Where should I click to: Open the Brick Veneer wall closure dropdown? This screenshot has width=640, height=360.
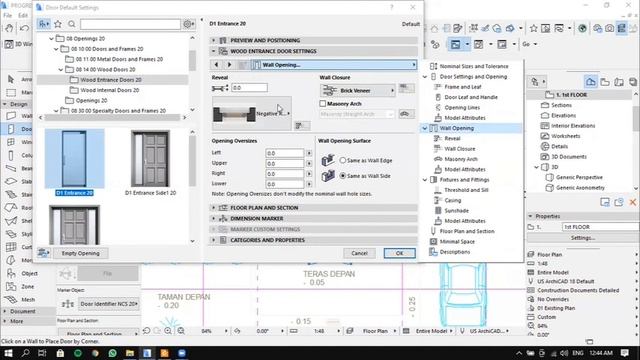(358, 90)
